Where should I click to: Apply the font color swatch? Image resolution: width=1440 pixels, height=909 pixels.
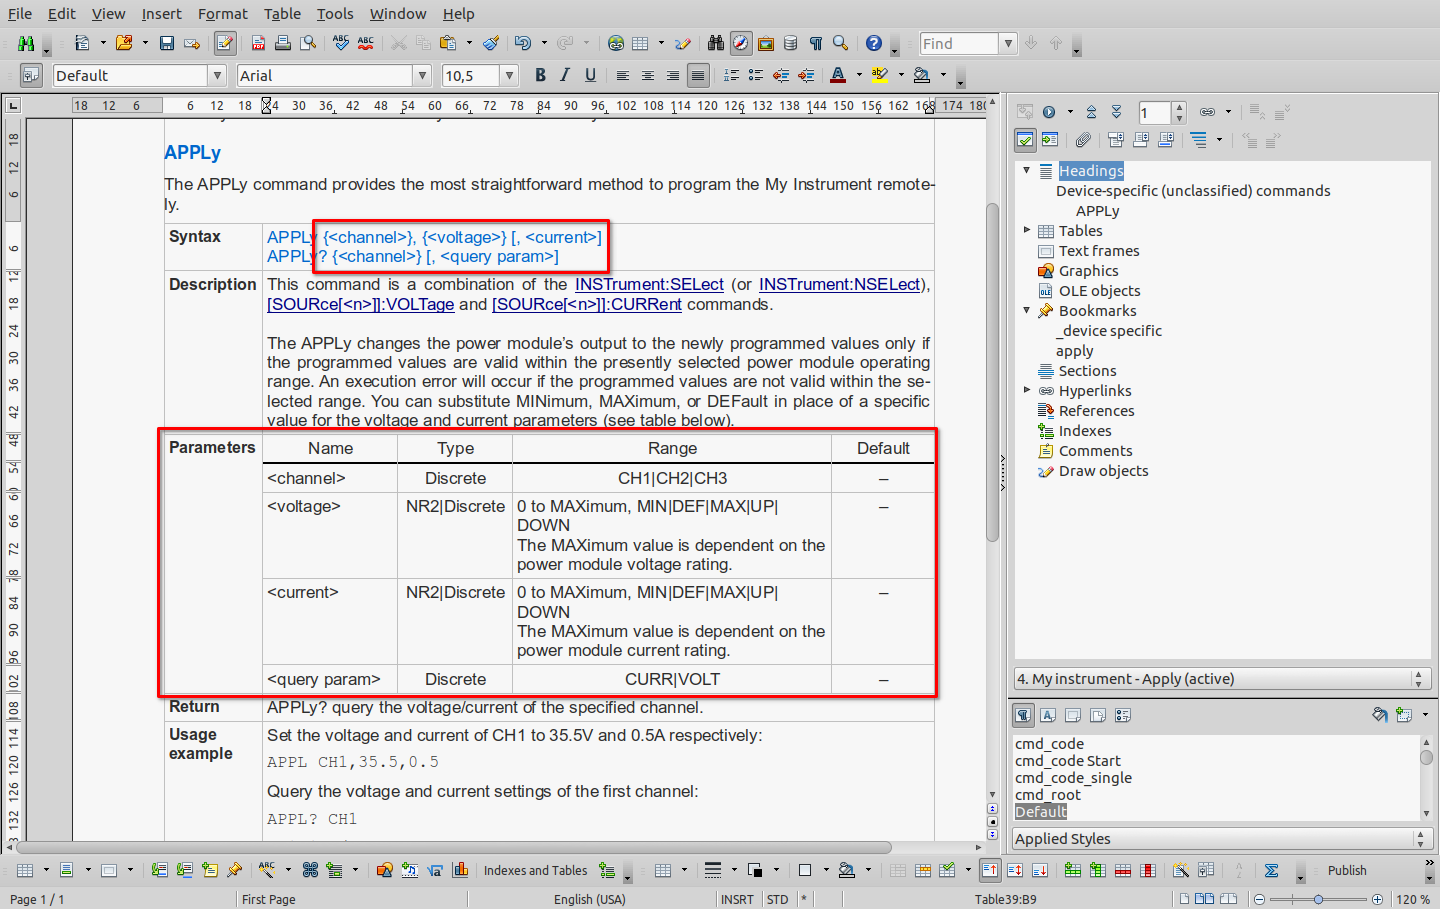pos(838,75)
